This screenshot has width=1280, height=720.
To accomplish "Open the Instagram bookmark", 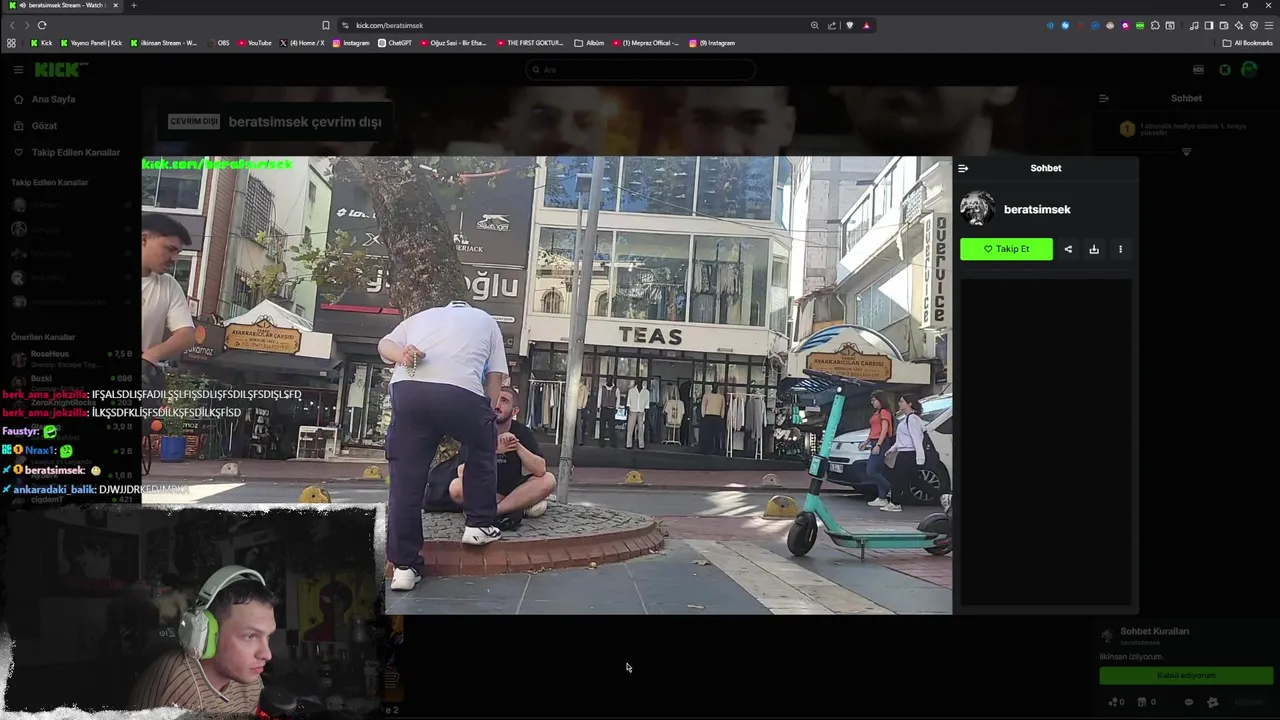I will [351, 43].
